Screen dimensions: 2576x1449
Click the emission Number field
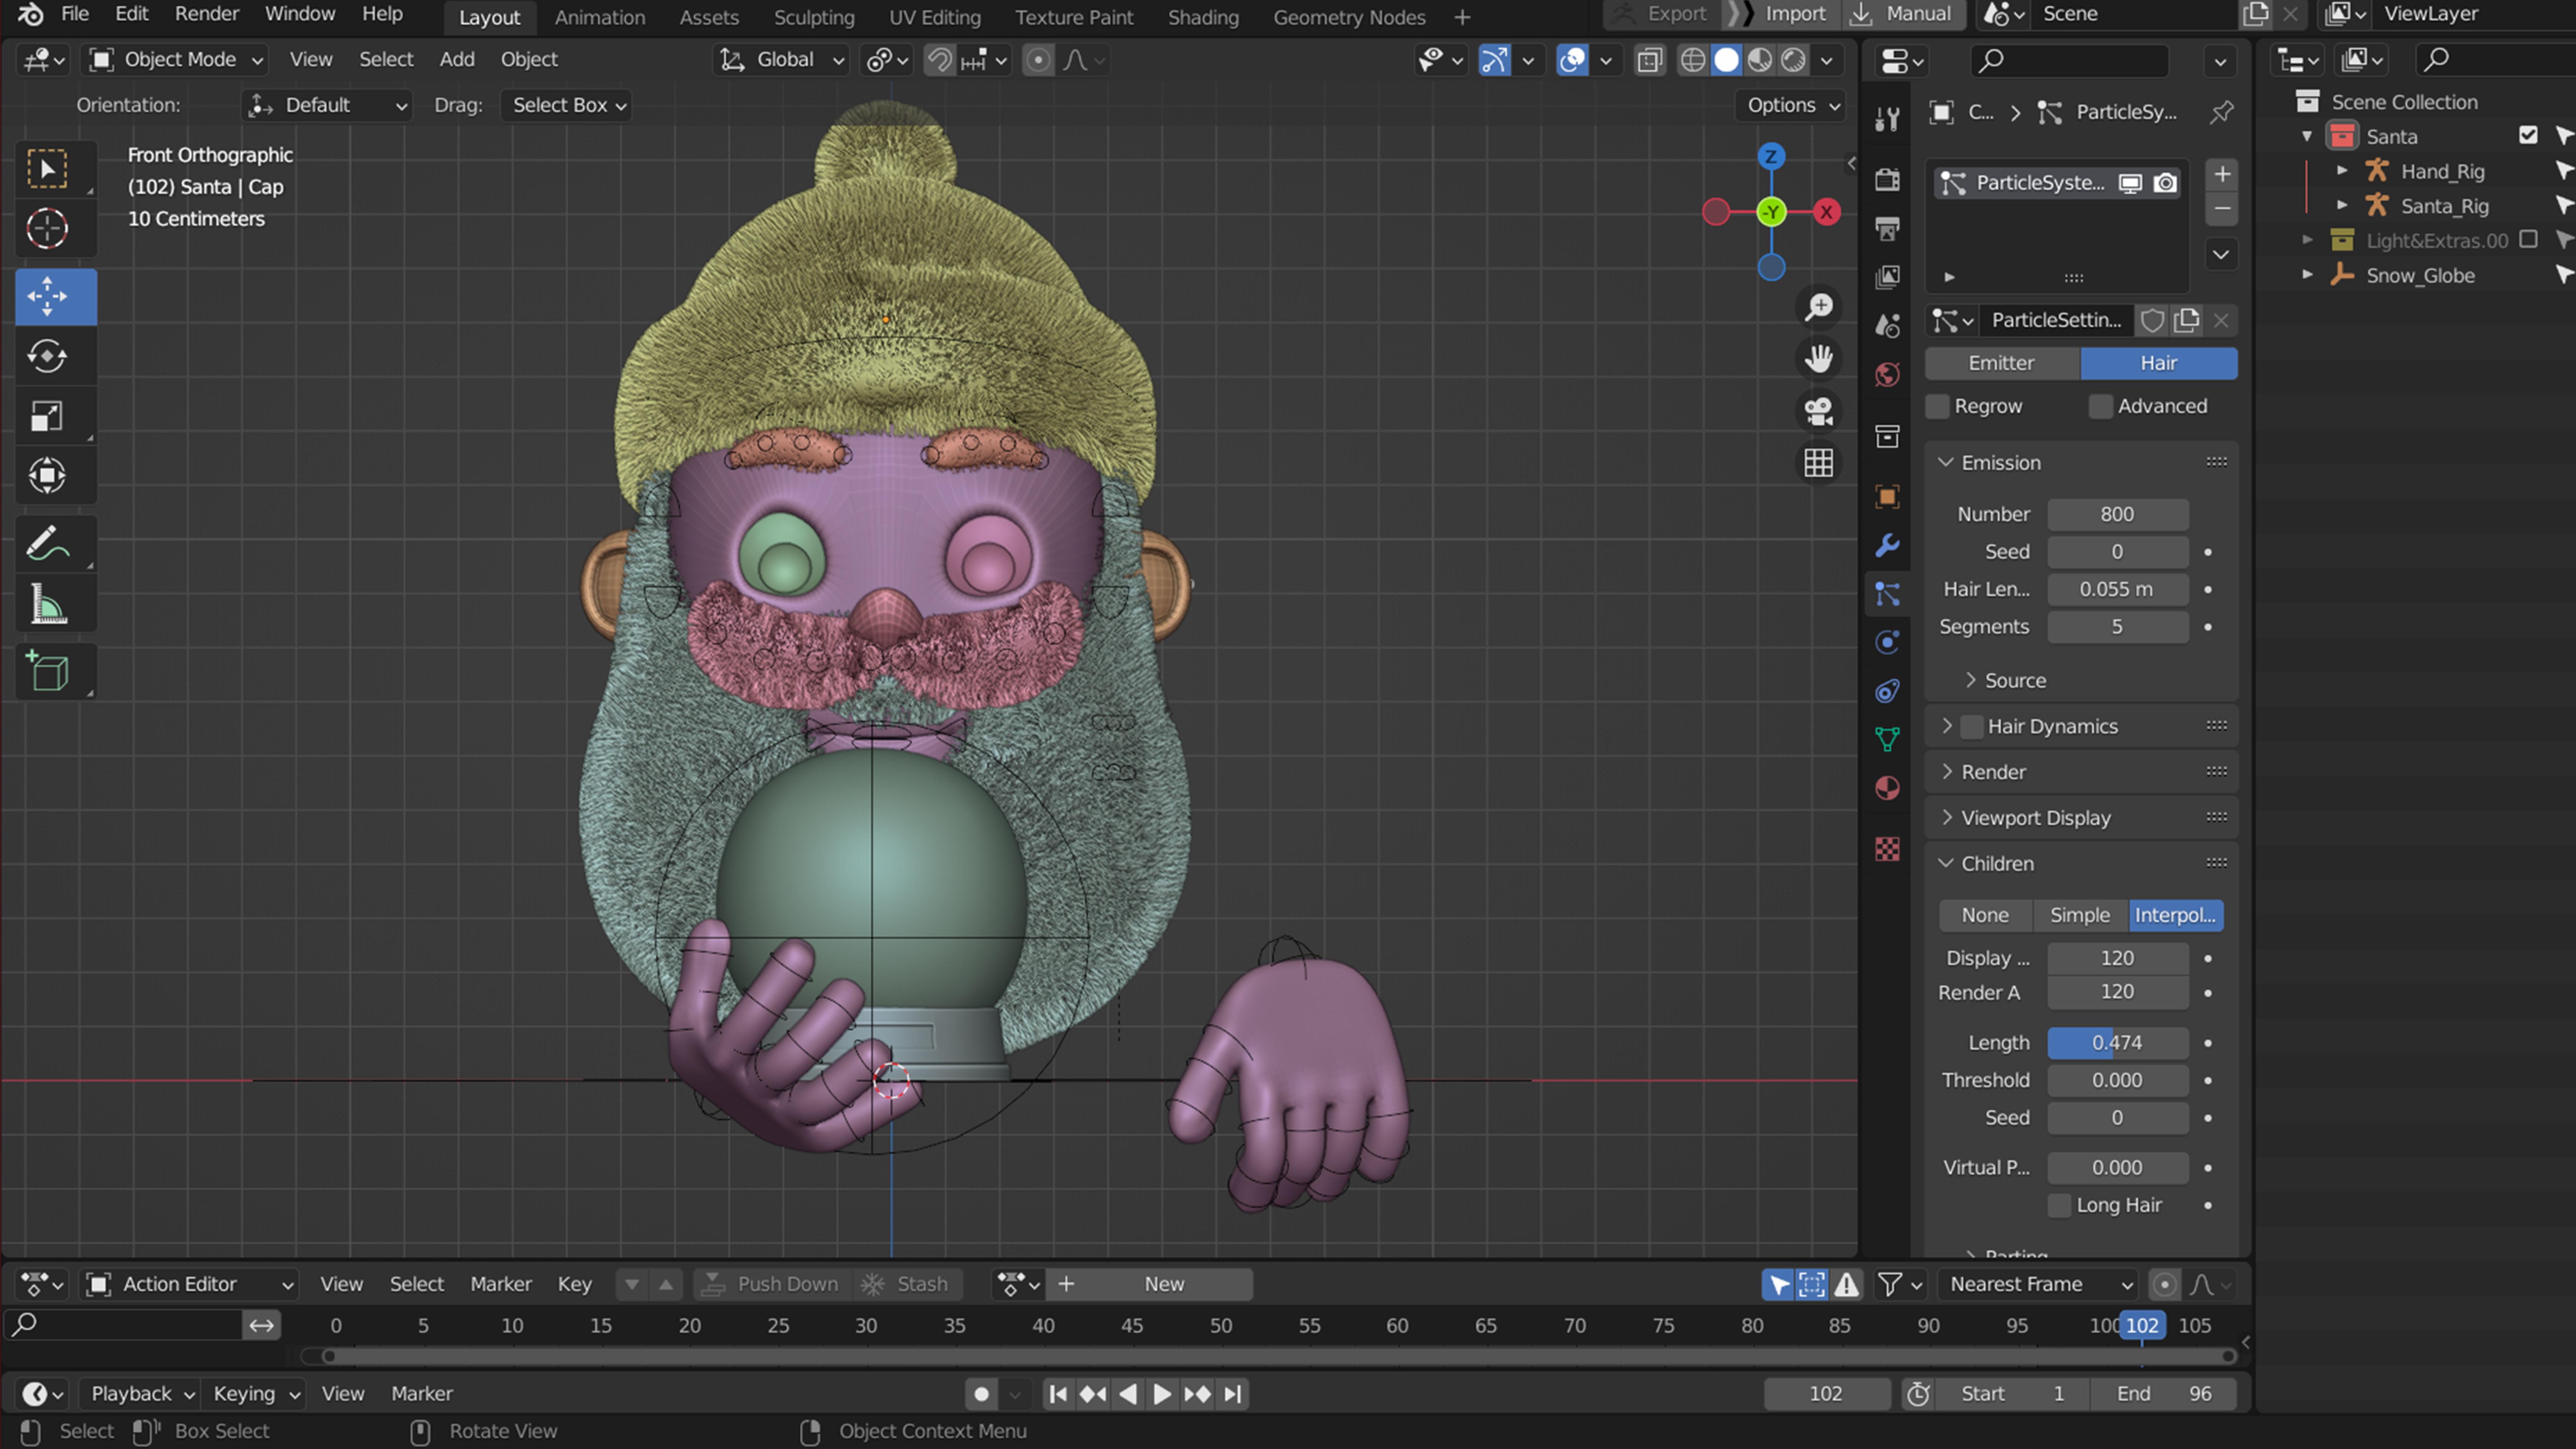pos(2117,515)
